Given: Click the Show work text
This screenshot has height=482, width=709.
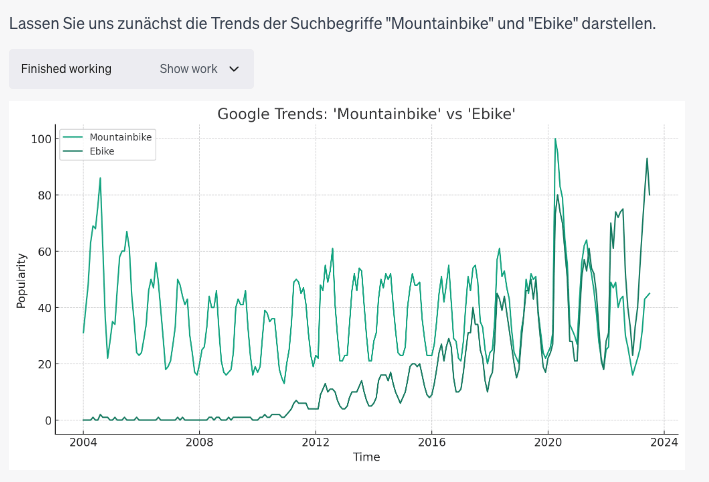Looking at the screenshot, I should pyautogui.click(x=188, y=69).
